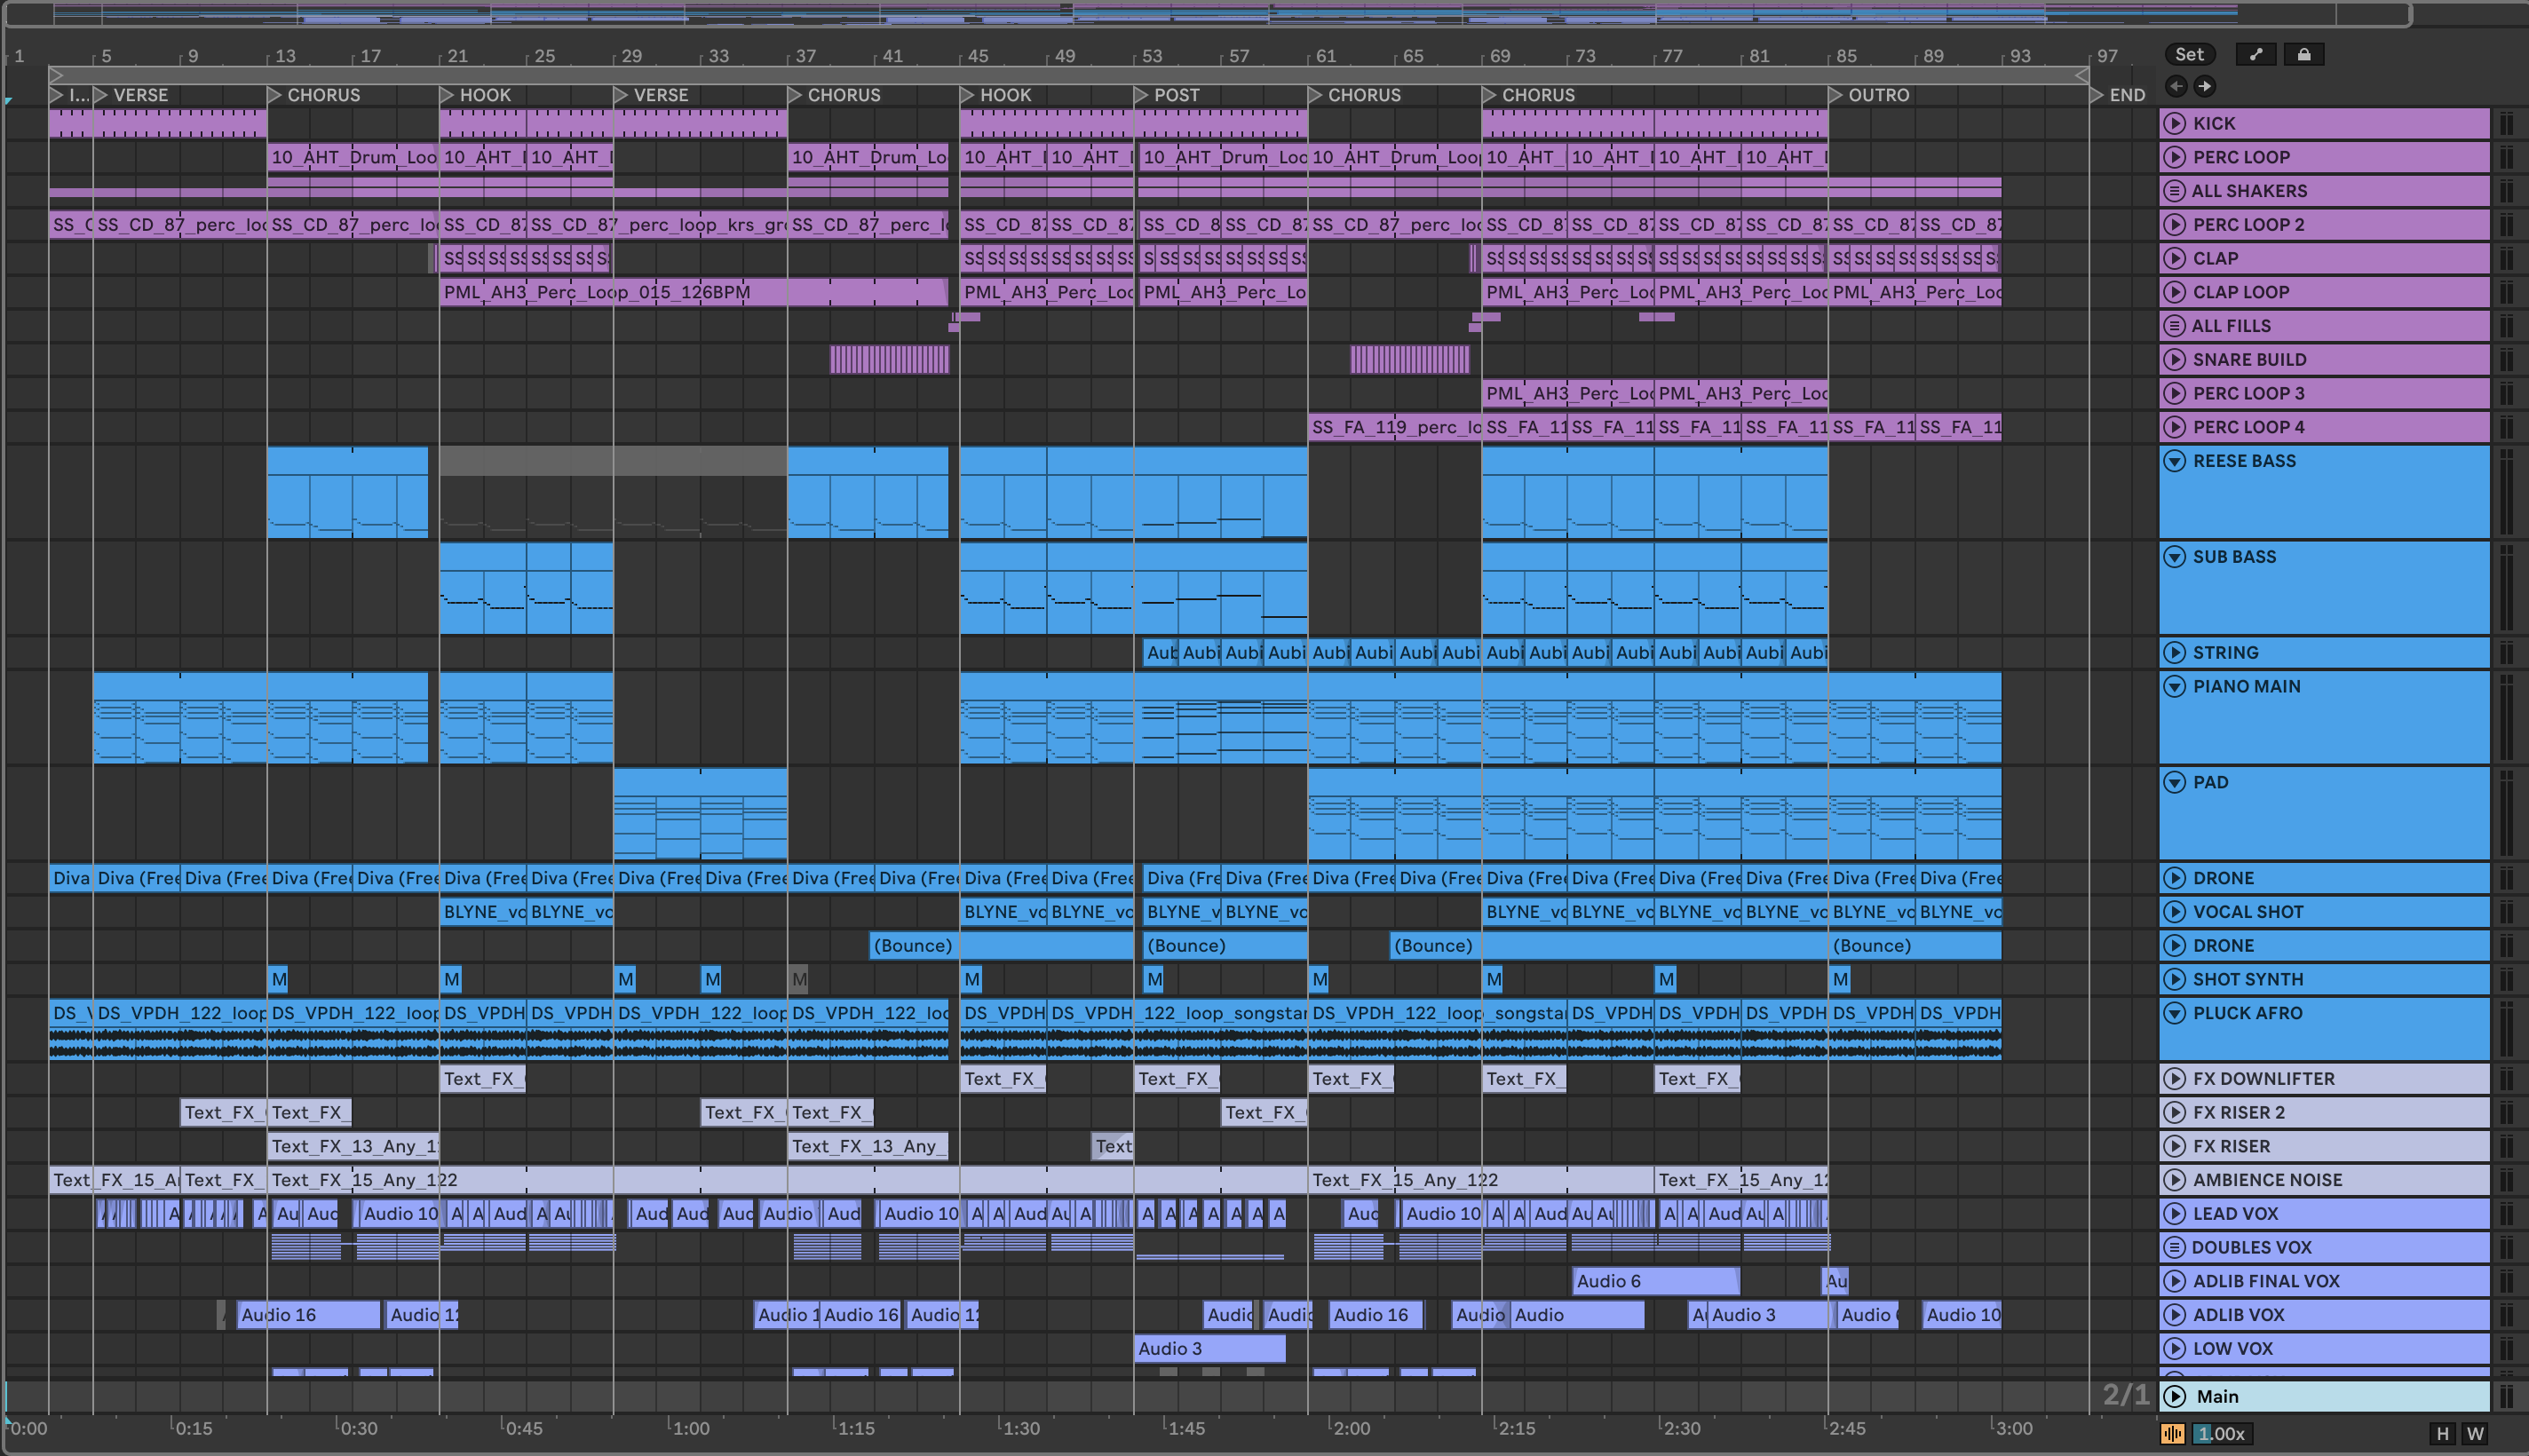Click the OUTRO locator marker
The height and width of the screenshot is (1456, 2529).
click(x=1836, y=95)
